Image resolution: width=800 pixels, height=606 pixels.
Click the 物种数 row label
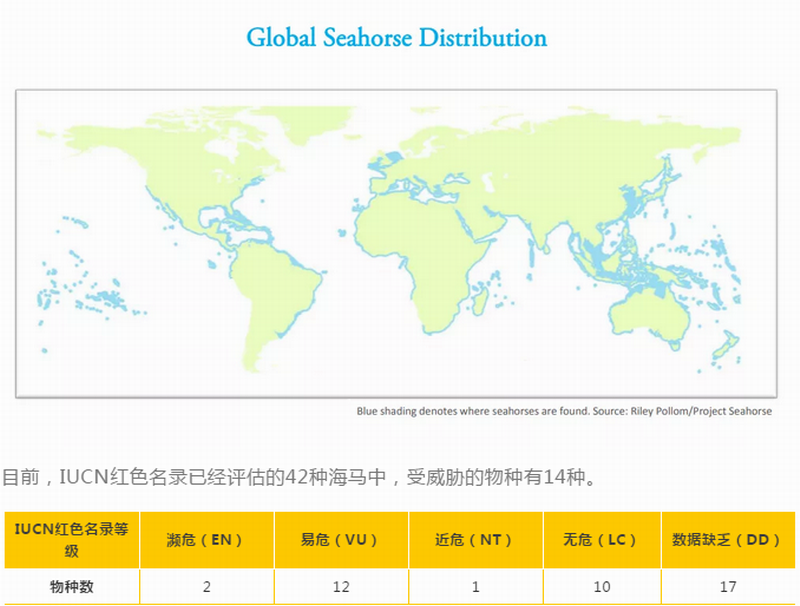(71, 587)
